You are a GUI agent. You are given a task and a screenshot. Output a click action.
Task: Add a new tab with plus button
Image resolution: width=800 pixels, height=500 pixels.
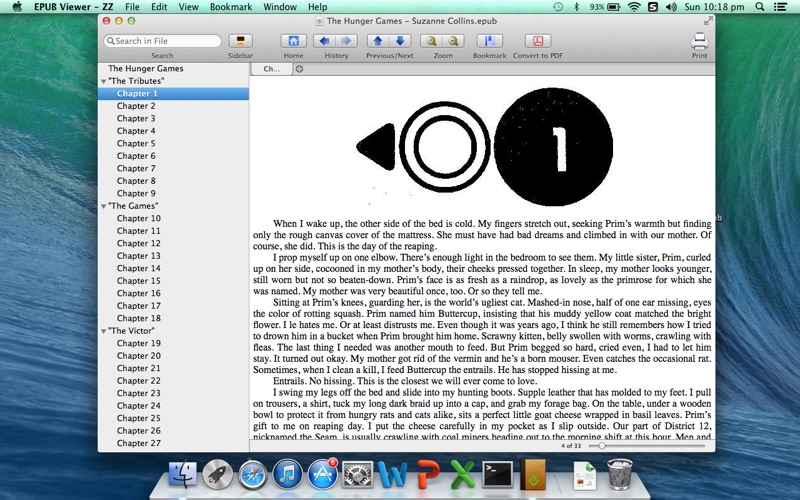pos(299,69)
